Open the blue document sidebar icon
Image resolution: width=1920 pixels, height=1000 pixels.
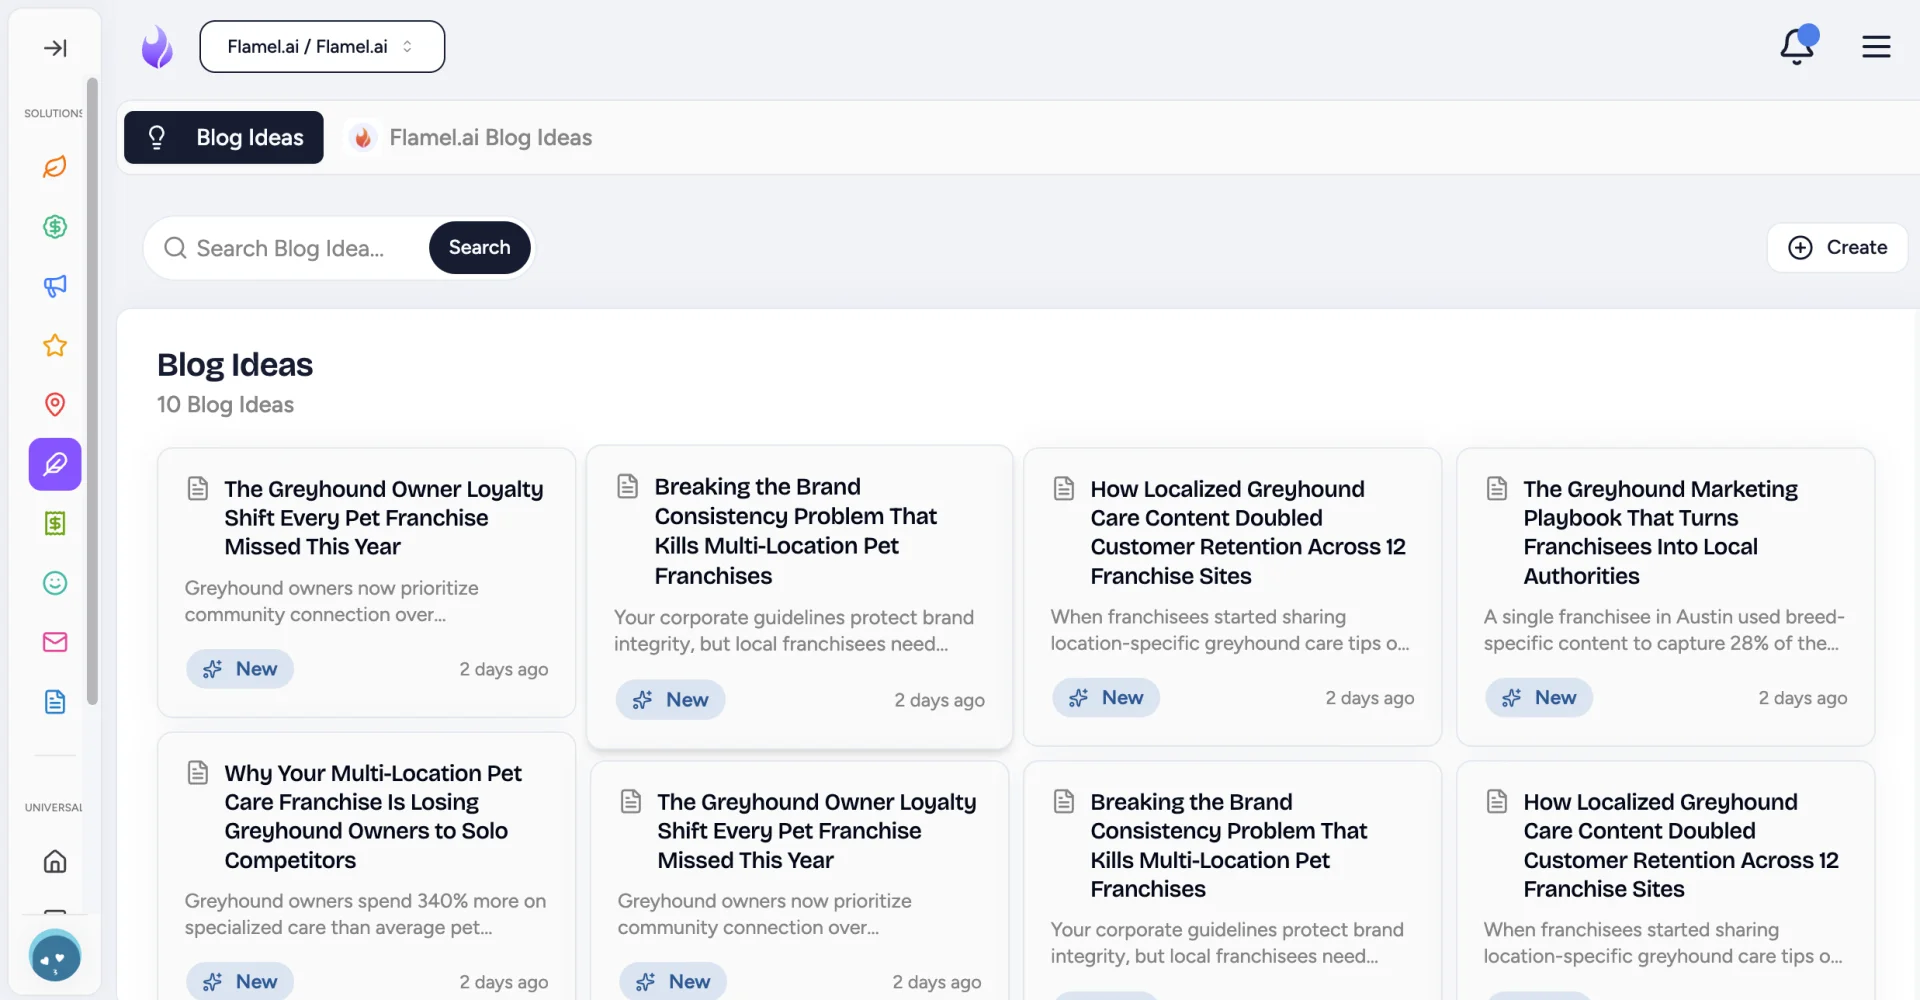point(55,702)
